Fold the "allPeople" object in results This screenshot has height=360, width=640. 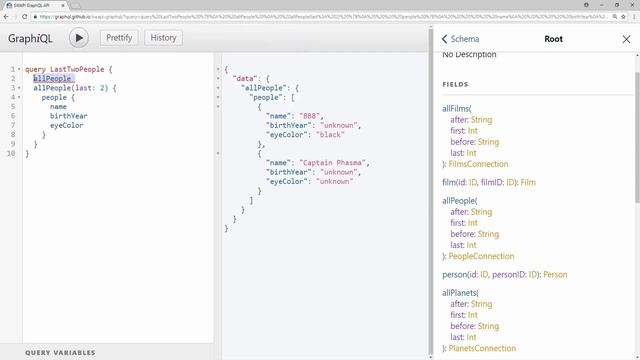pyautogui.click(x=218, y=88)
